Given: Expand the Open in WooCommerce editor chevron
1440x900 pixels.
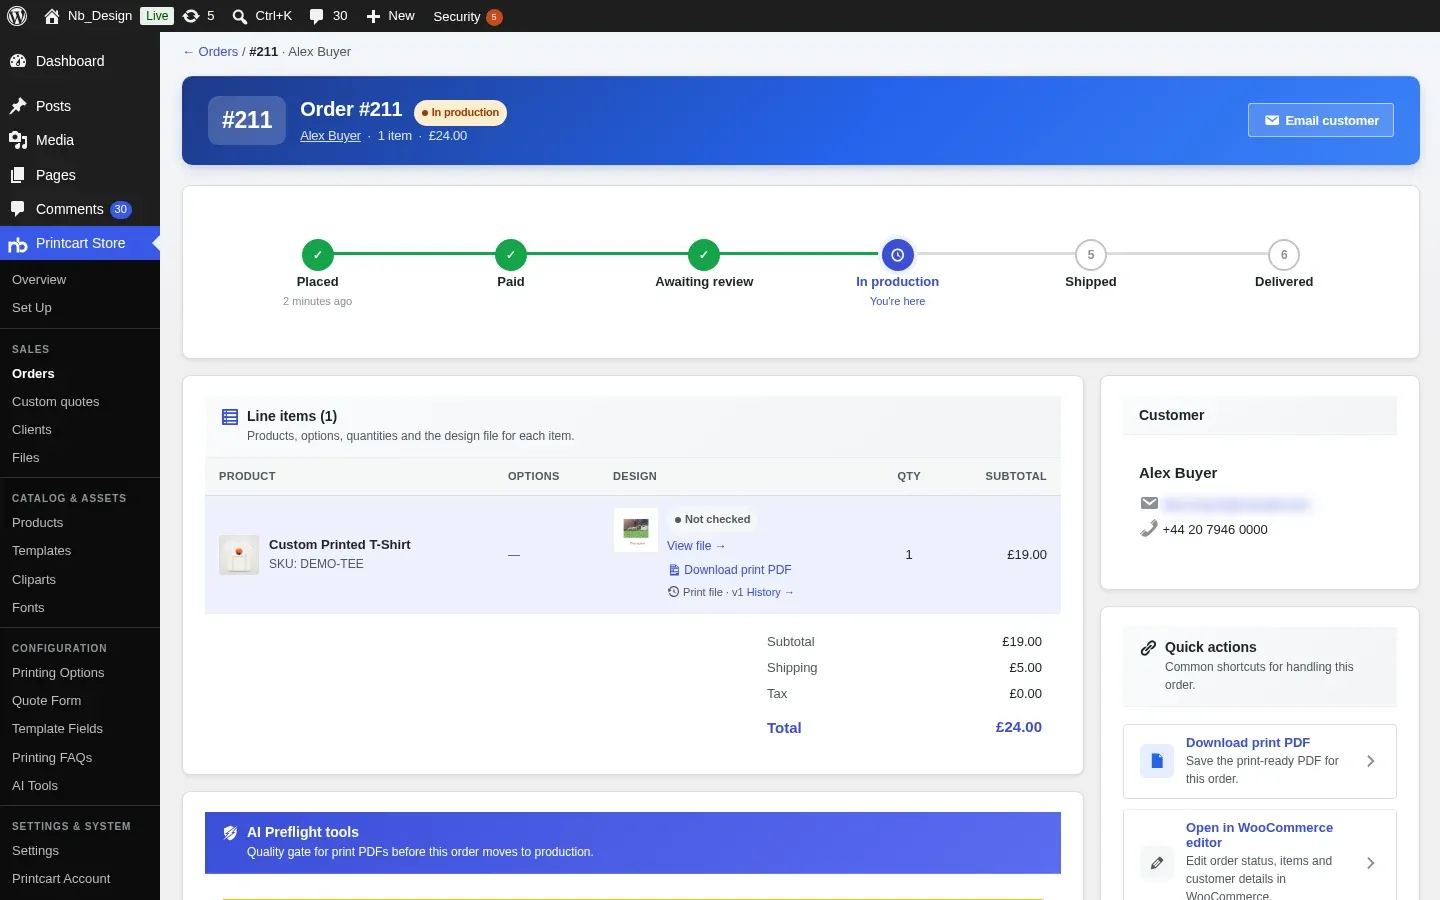Looking at the screenshot, I should [1371, 863].
